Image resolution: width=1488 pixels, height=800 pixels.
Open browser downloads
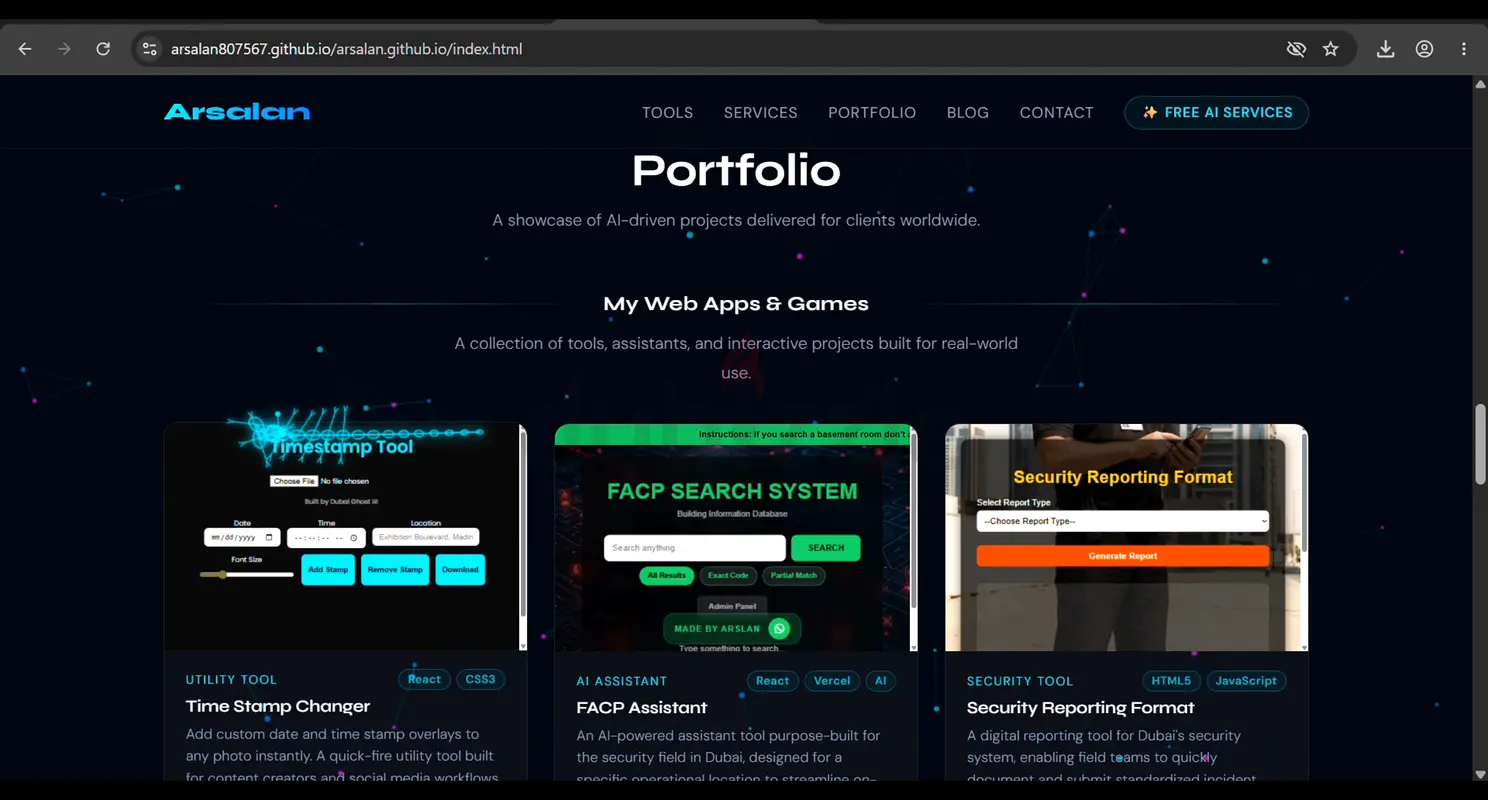[x=1385, y=49]
